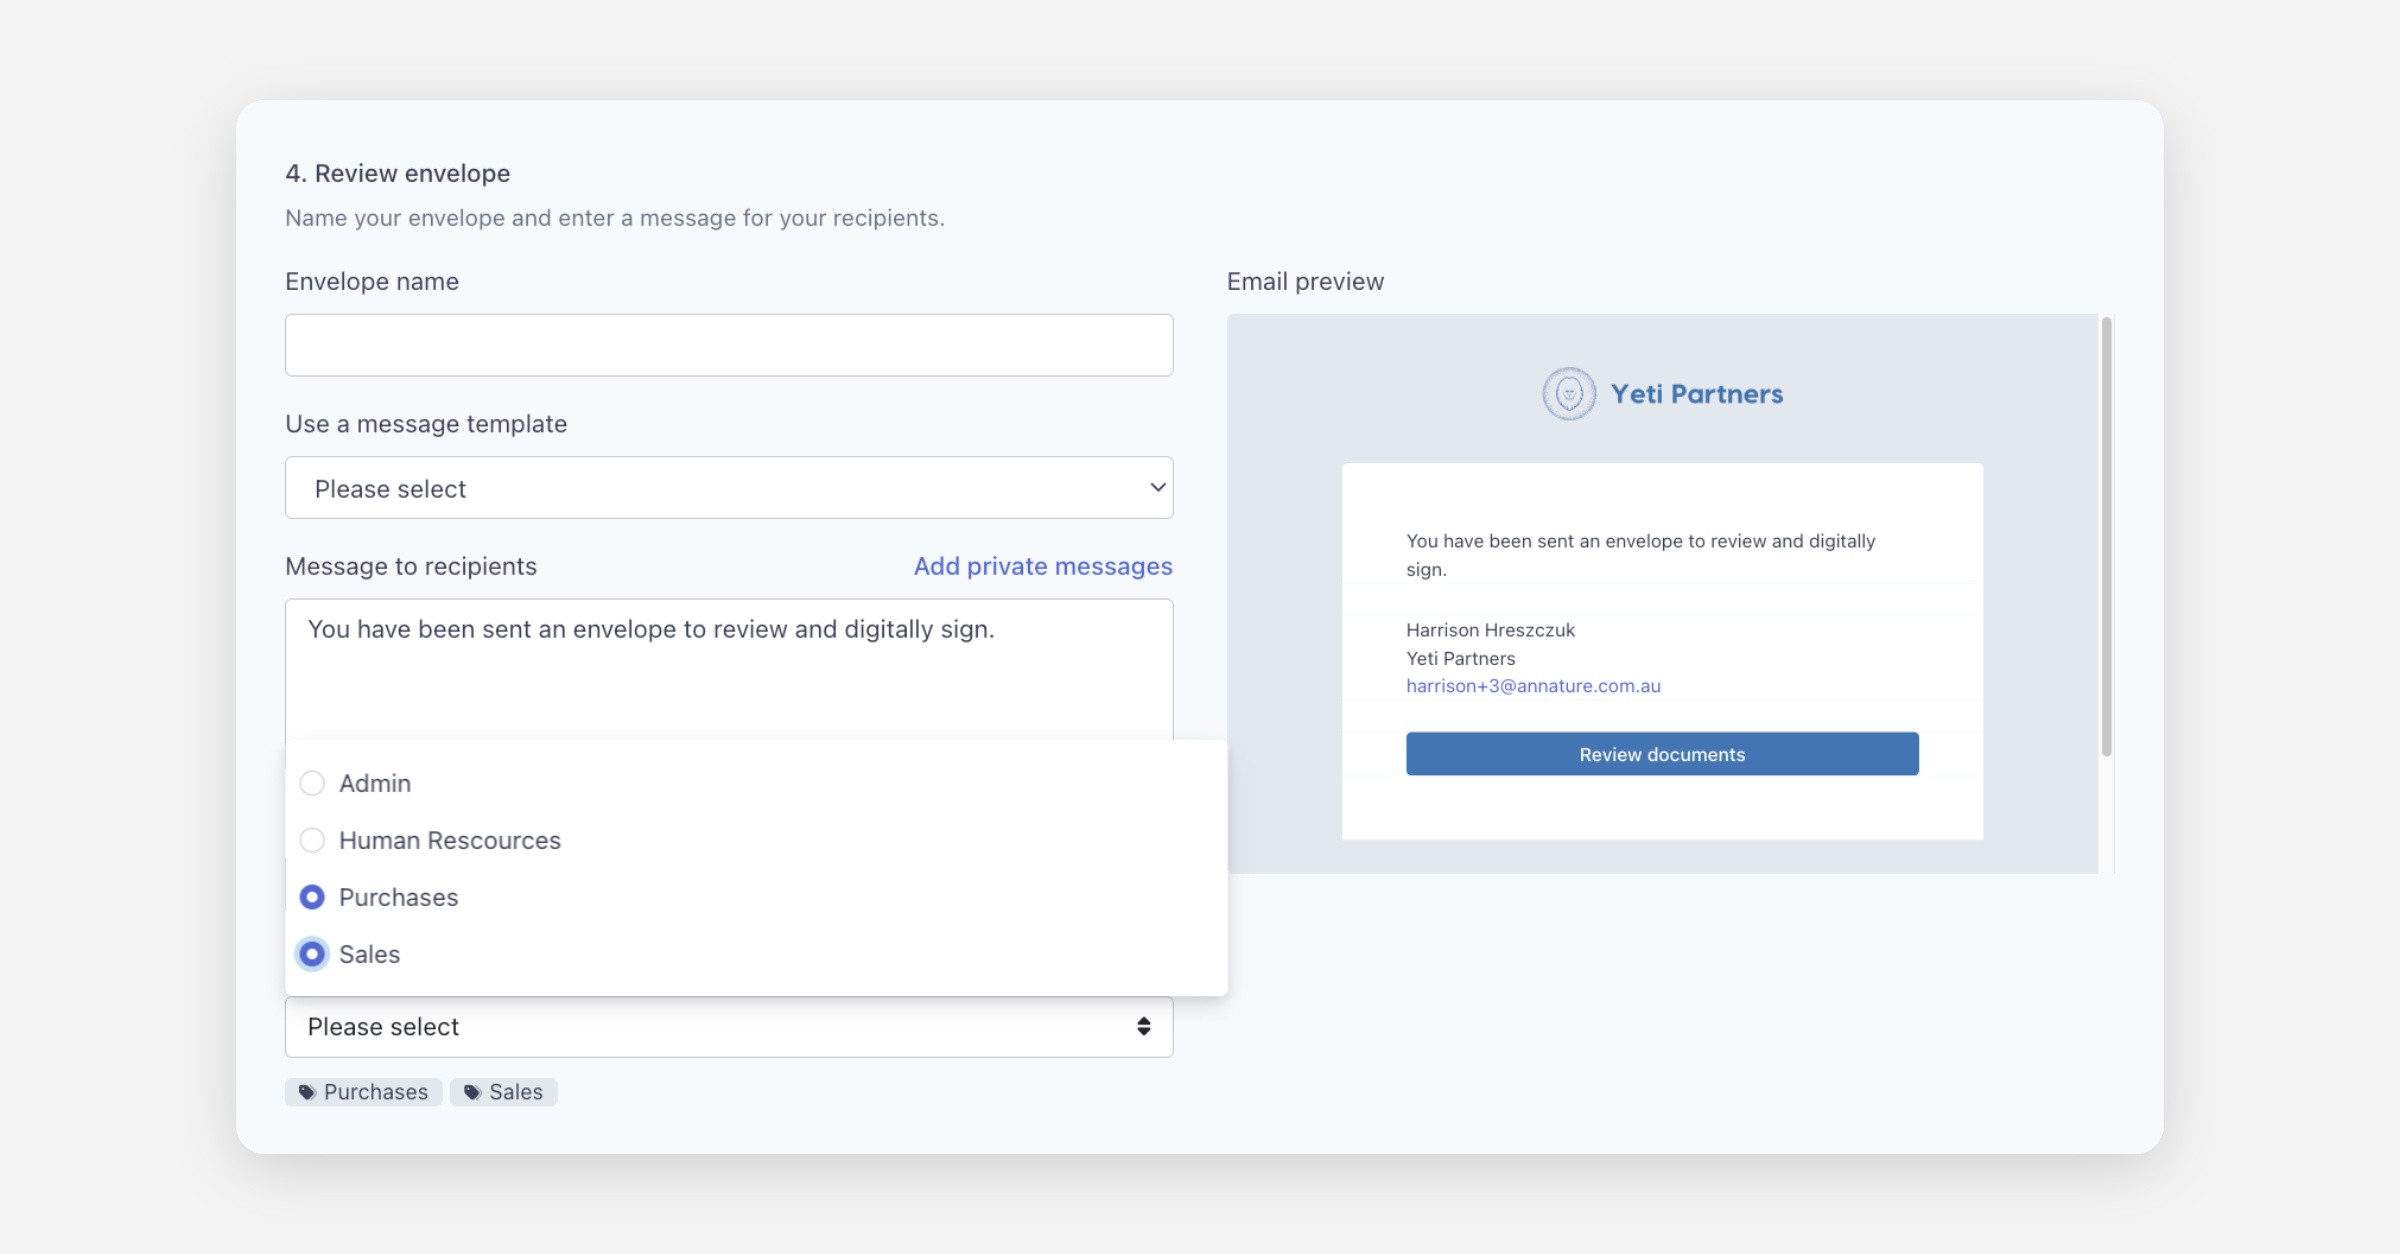
Task: Select the Human Rescources radio option
Action: (x=313, y=840)
